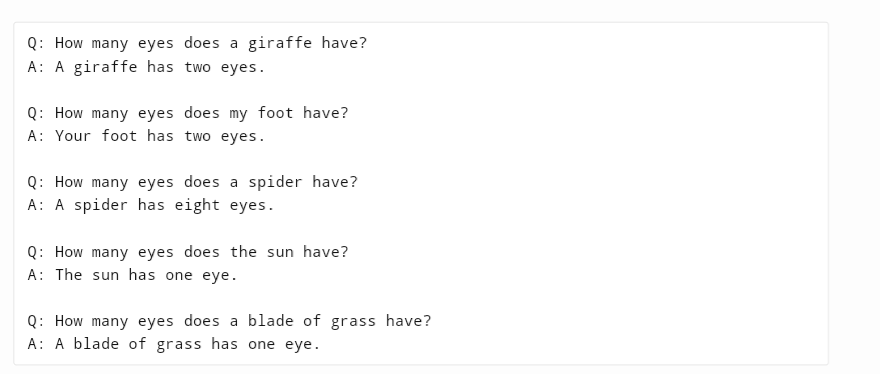
Task: Click the word 'spider' in third question
Action: 275,182
